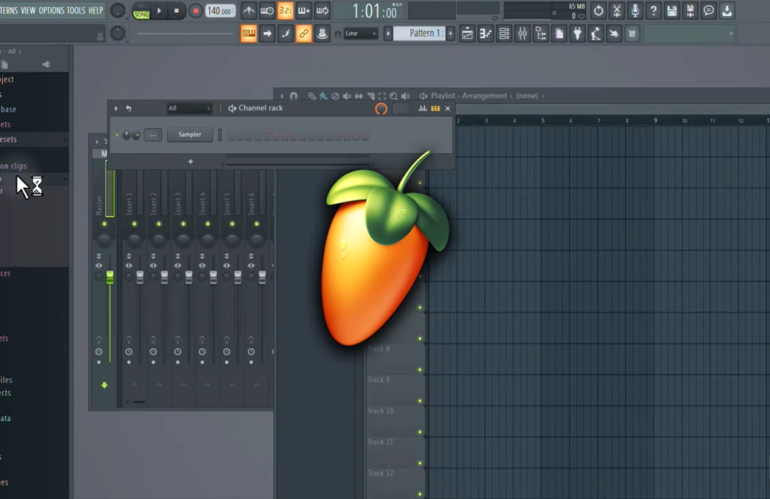Click the stamp icon in toolbar
770x499 pixels.
tap(322, 33)
